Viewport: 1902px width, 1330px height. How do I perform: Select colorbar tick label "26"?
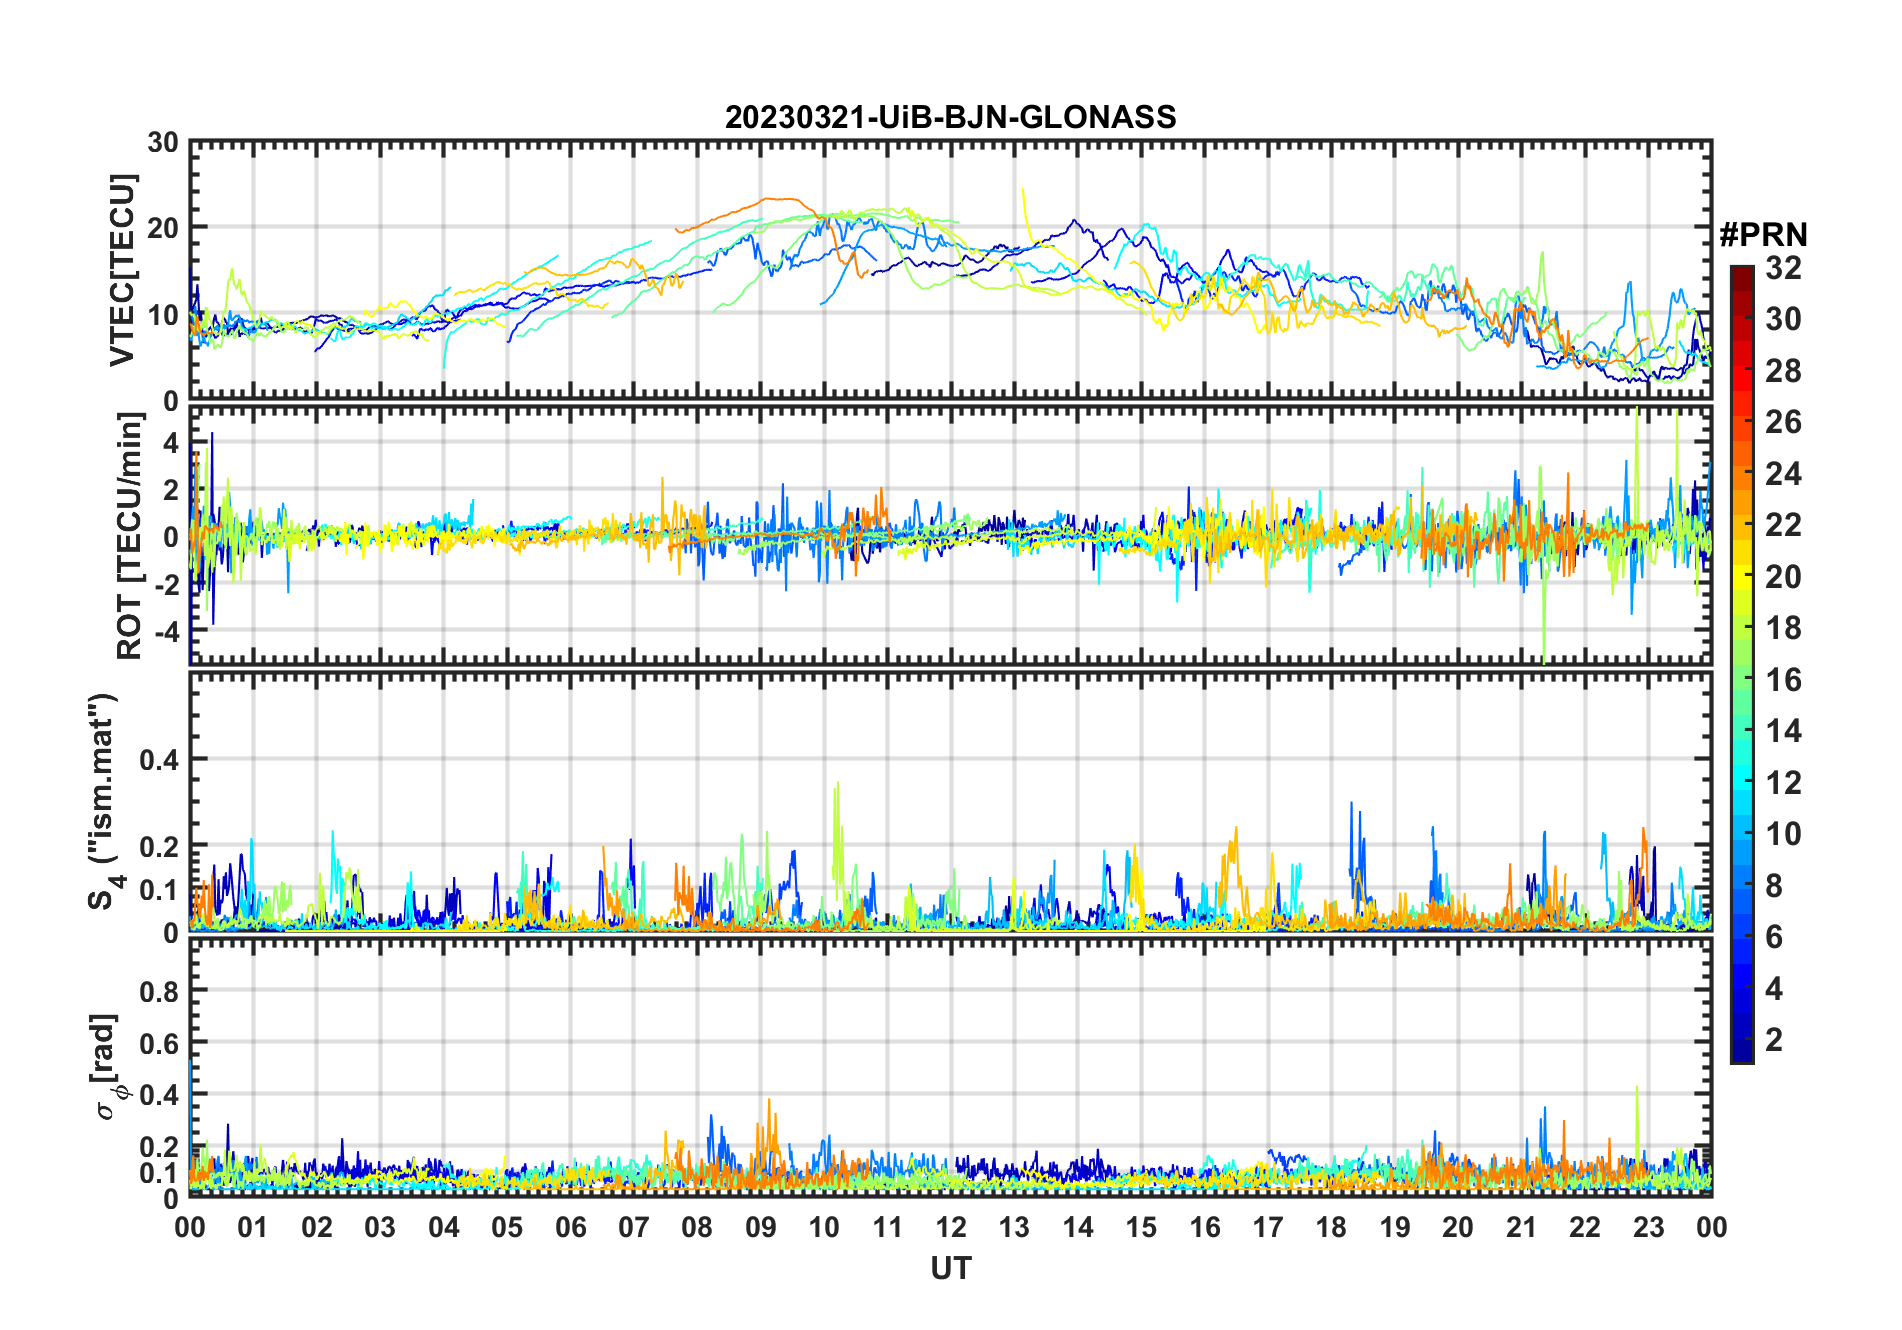coord(1783,422)
